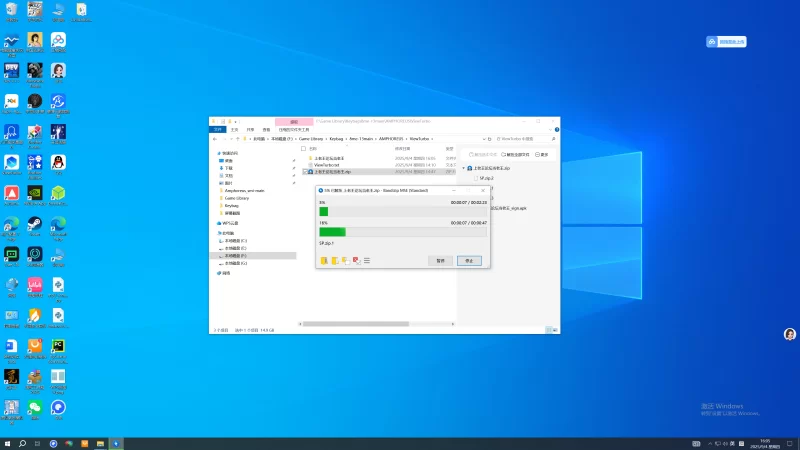
Task: Open Steam from the desktop
Action: (35, 224)
